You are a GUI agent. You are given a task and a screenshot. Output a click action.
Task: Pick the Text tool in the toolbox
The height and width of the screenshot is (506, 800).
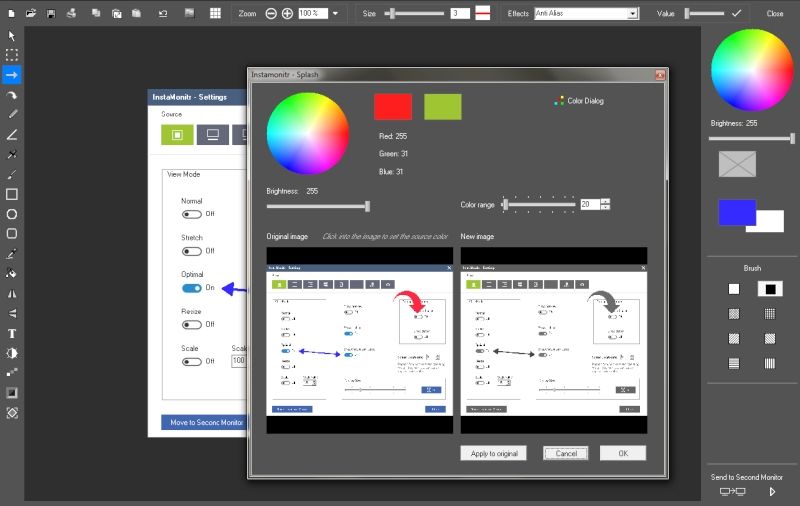point(12,333)
